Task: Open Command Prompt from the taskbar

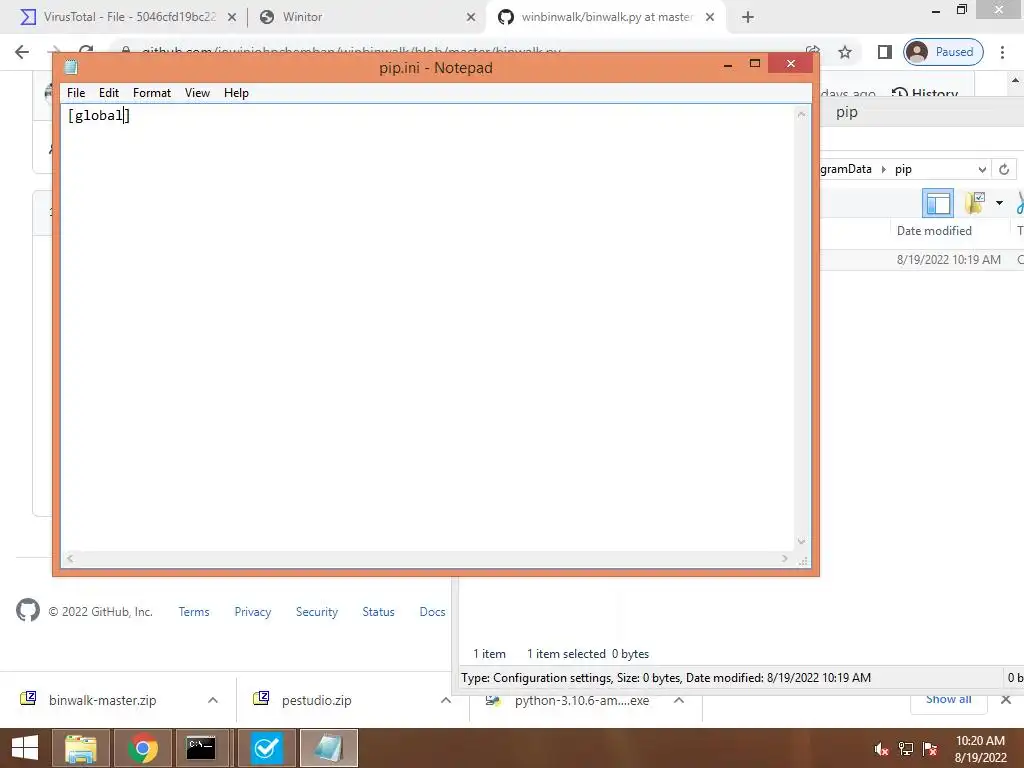Action: pos(201,748)
